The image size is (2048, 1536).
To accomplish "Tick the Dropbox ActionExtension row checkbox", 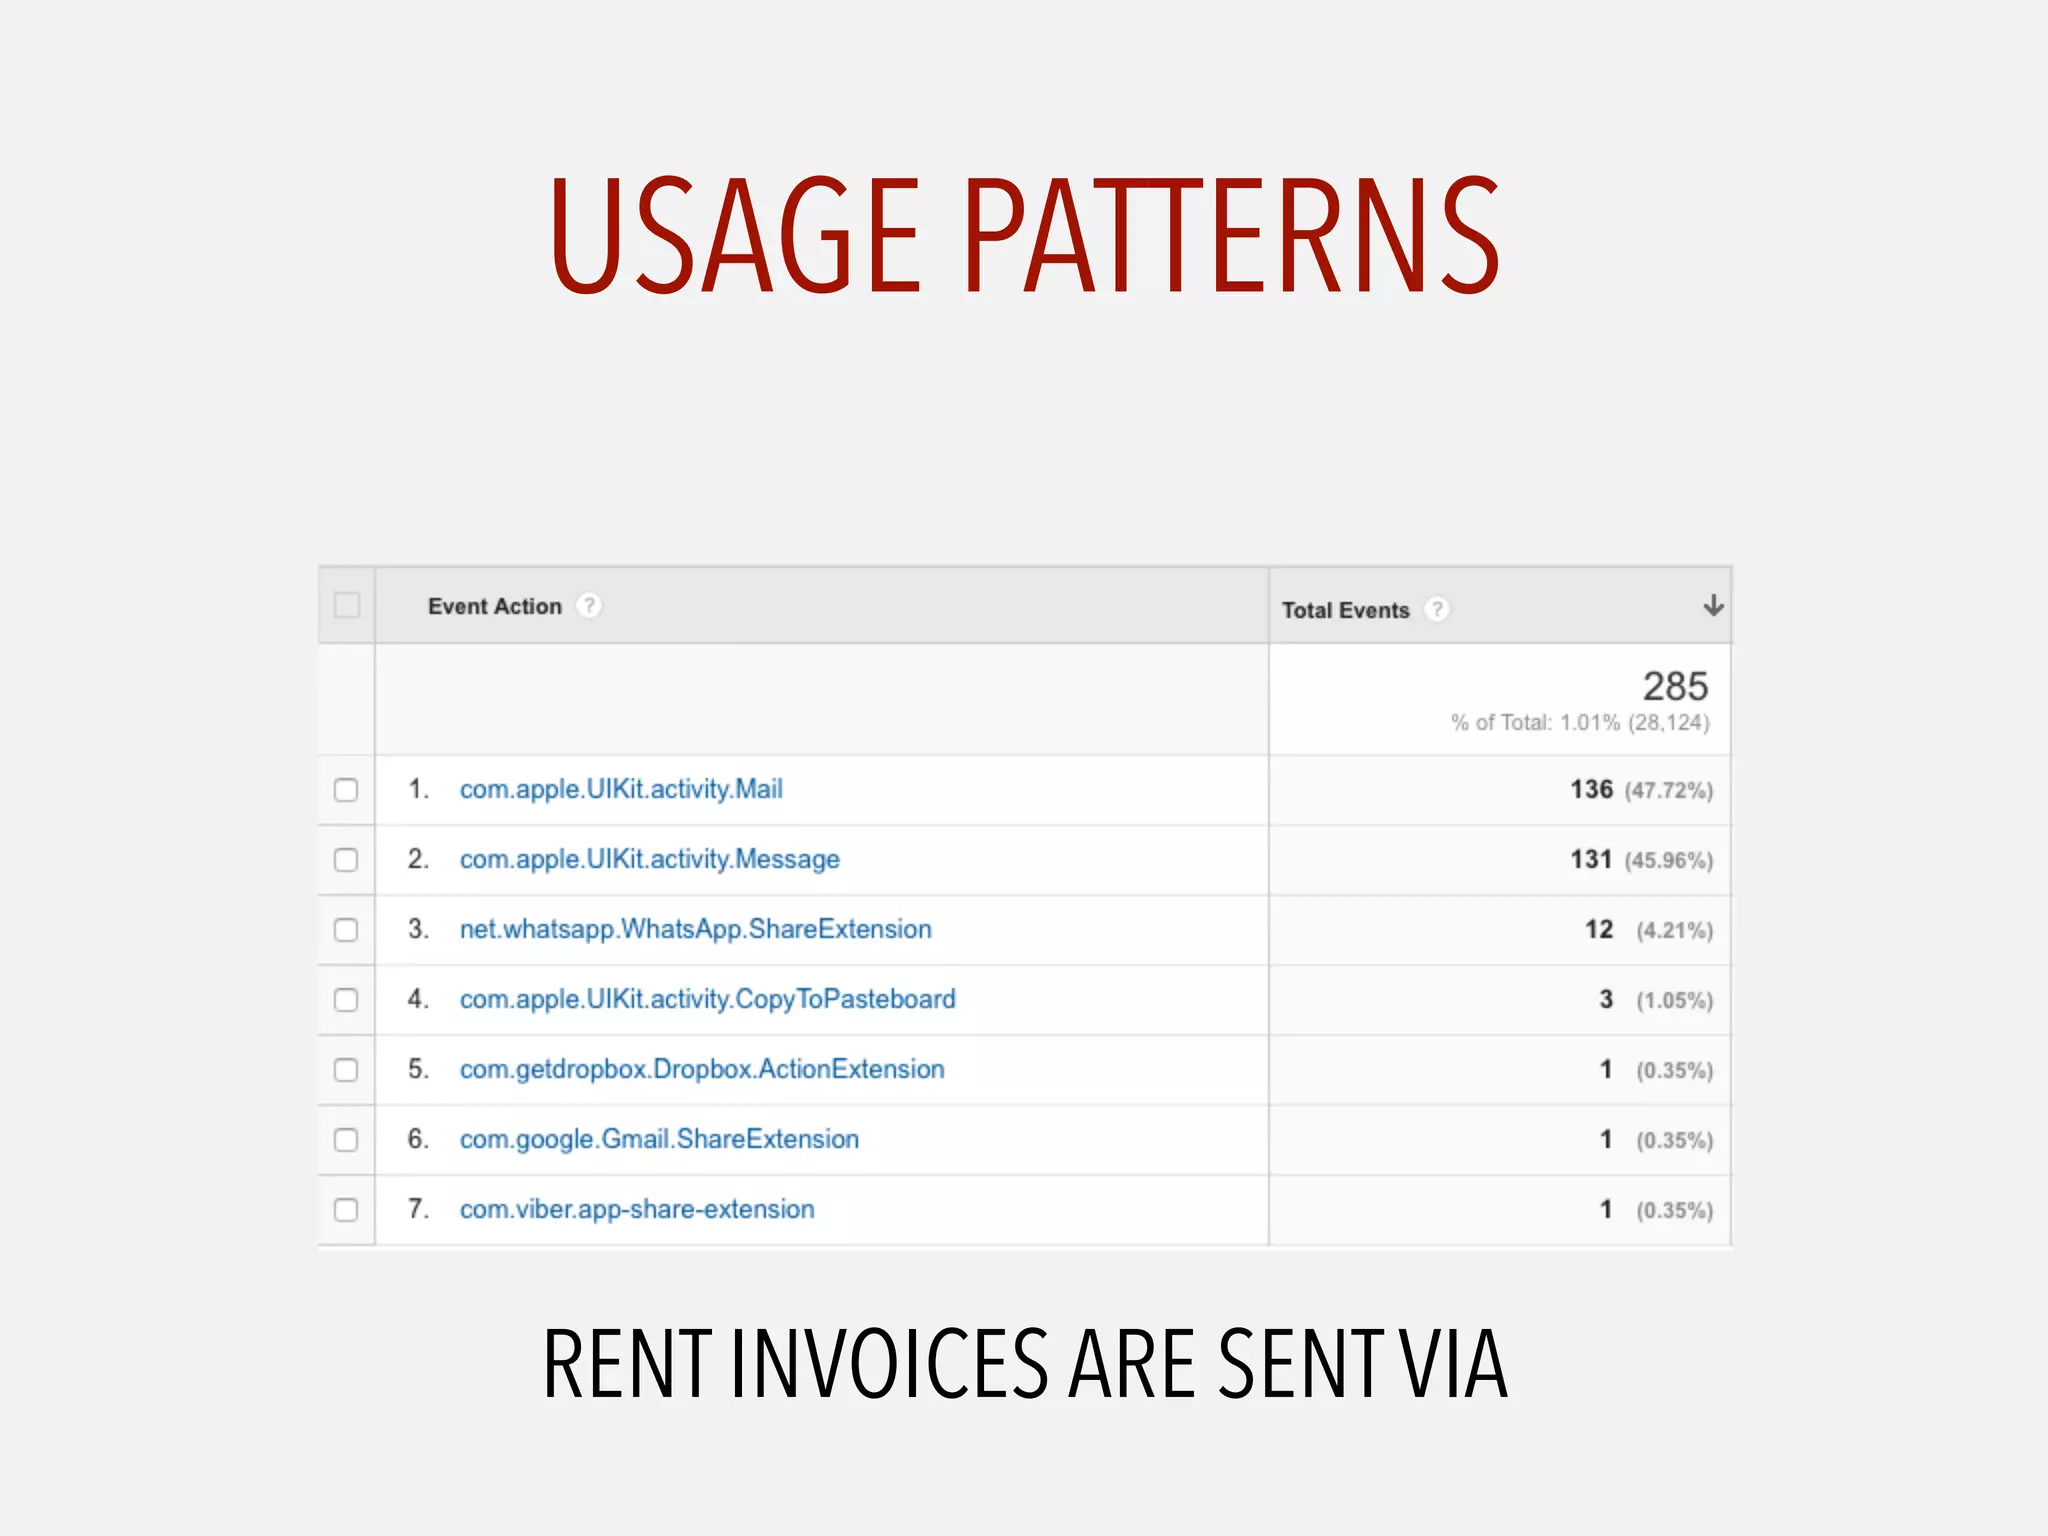I will (x=346, y=1070).
